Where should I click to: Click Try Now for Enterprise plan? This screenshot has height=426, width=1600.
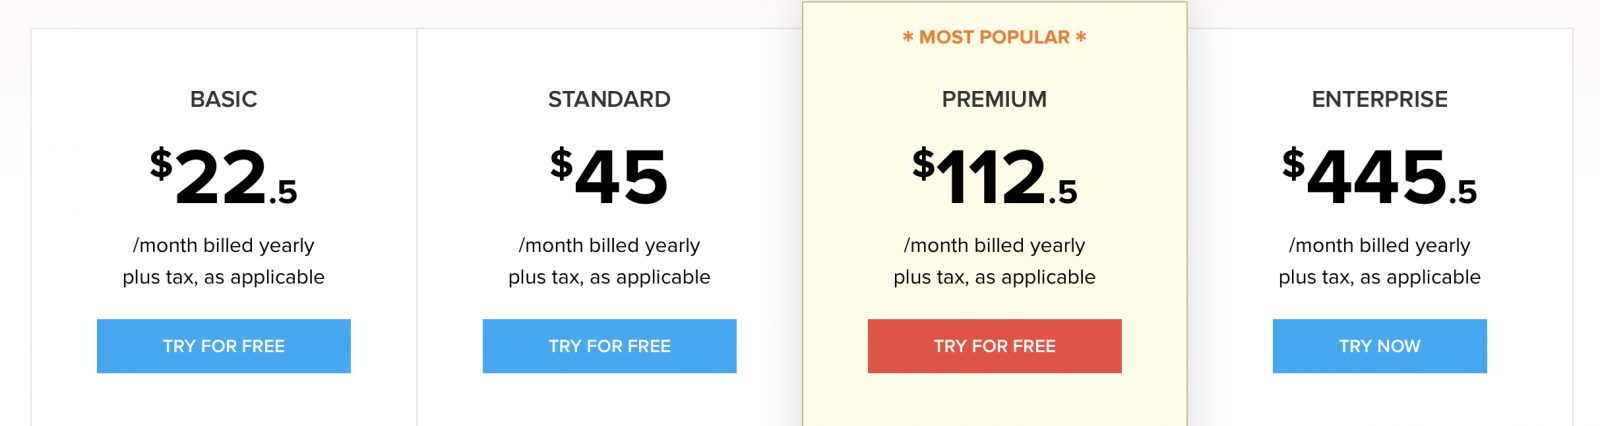(1380, 346)
